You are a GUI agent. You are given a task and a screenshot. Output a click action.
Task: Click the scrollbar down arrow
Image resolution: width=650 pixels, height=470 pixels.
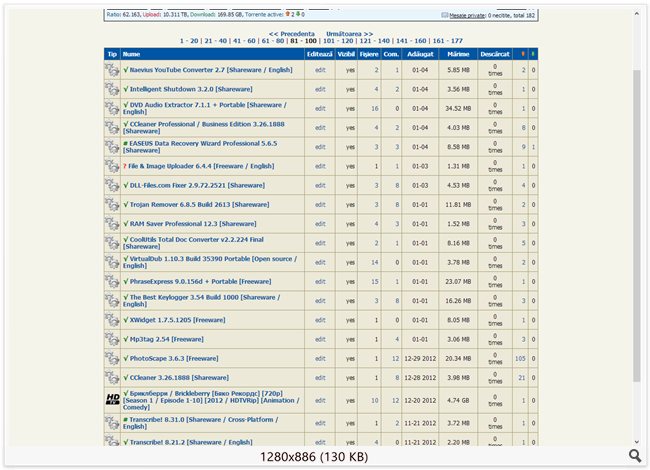tap(637, 442)
